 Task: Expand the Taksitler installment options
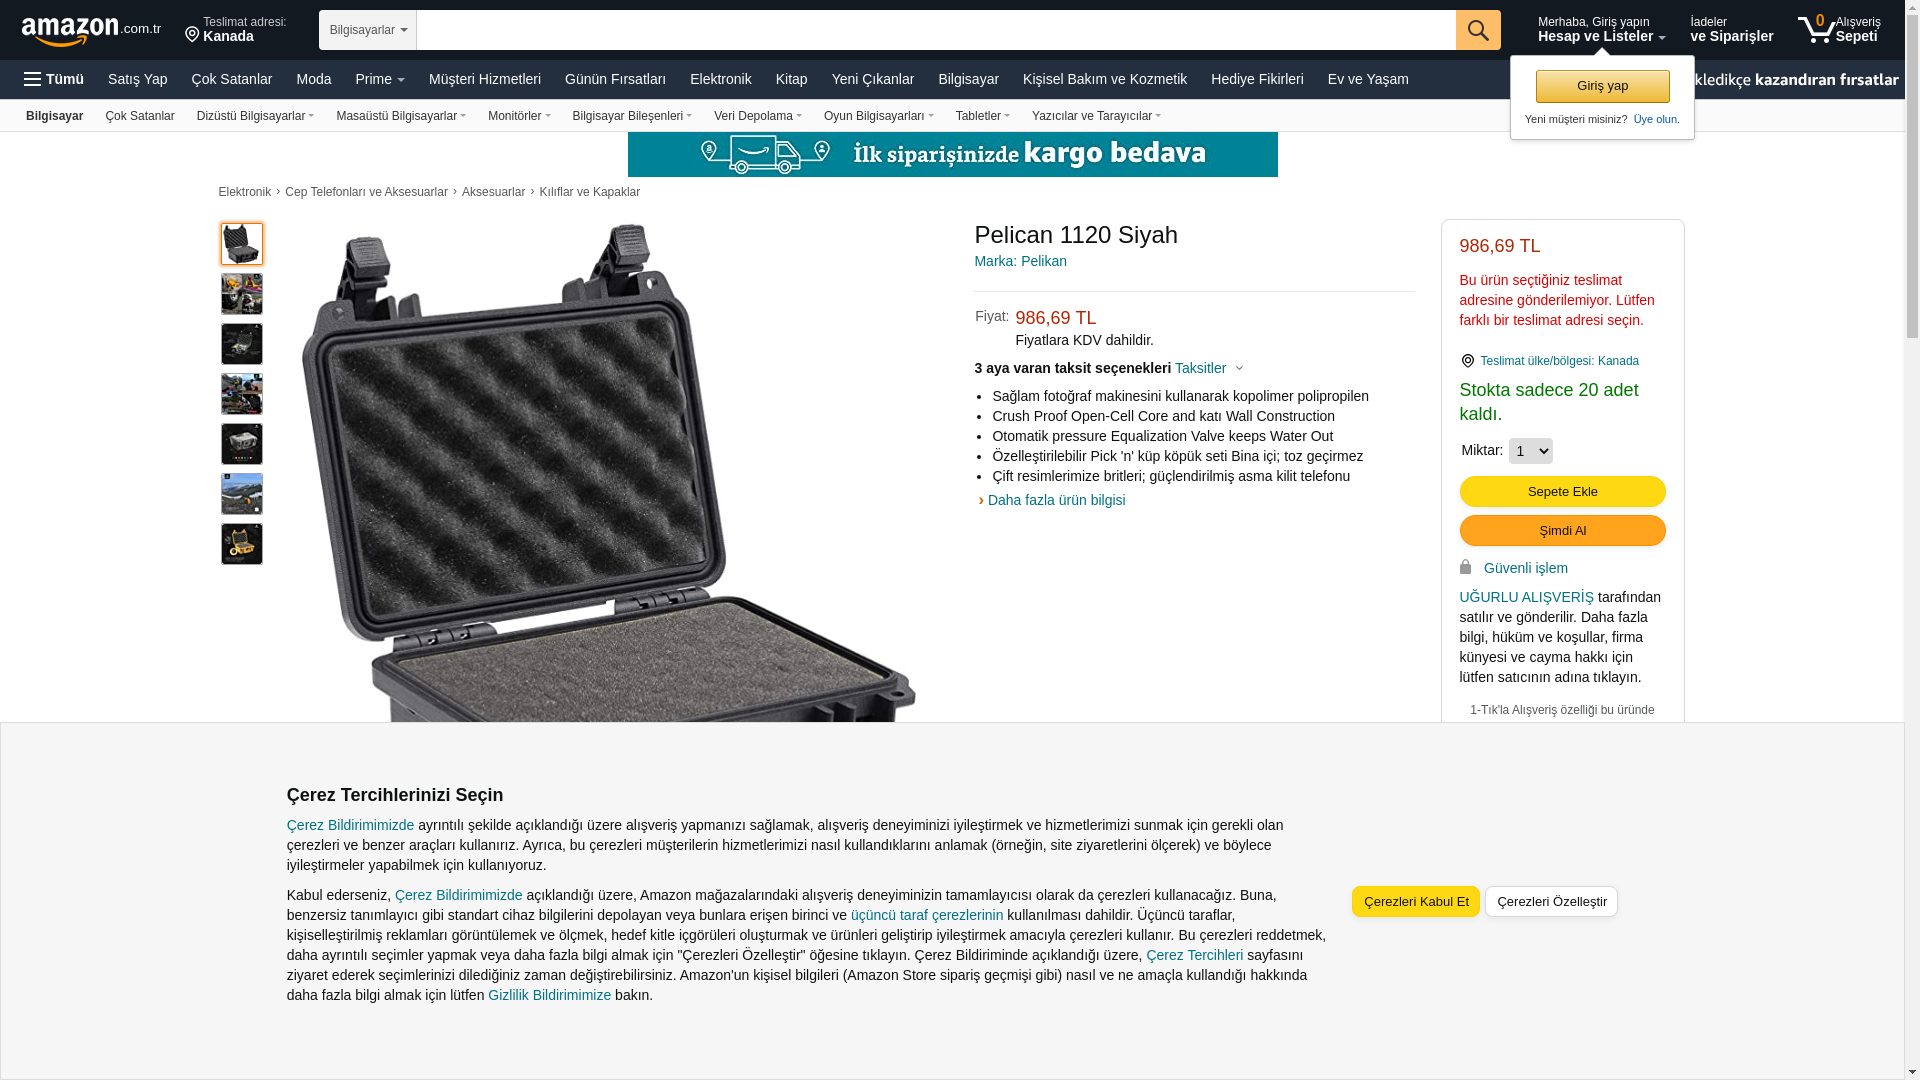pos(1209,368)
